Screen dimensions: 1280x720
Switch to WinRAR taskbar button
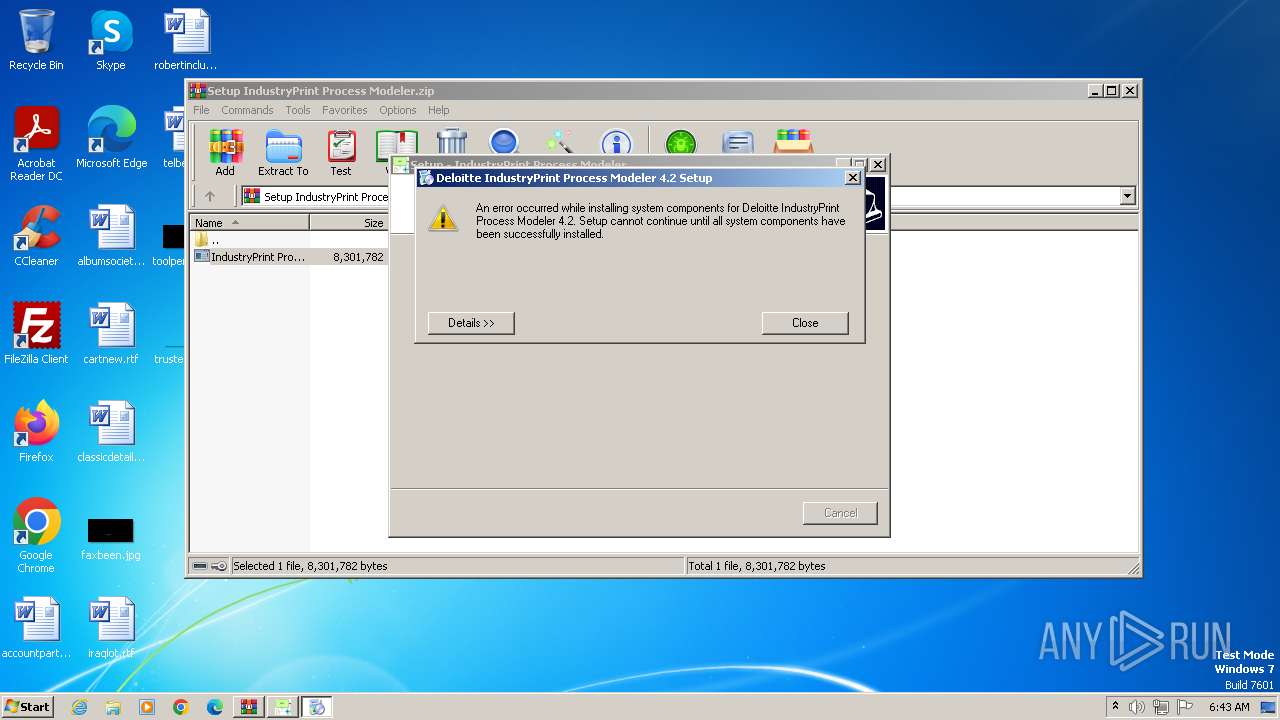coord(249,707)
